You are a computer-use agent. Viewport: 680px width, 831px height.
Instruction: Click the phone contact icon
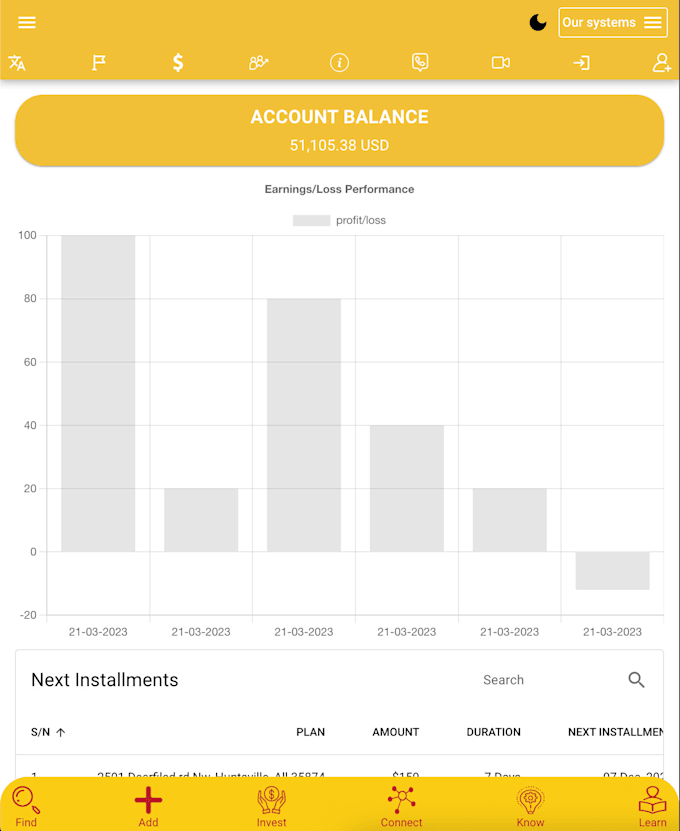(420, 63)
